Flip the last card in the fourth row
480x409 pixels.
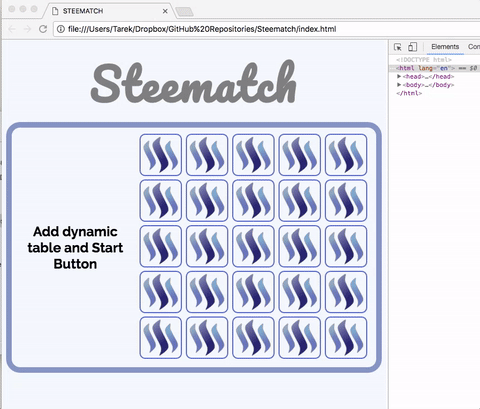346,292
